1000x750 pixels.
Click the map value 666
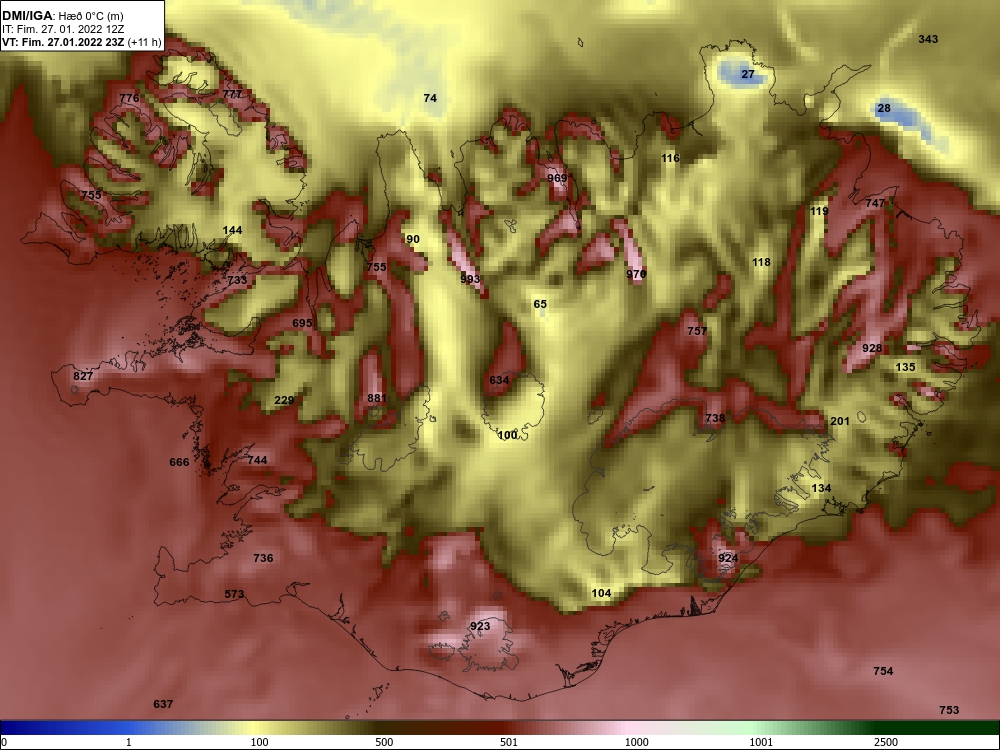click(179, 462)
